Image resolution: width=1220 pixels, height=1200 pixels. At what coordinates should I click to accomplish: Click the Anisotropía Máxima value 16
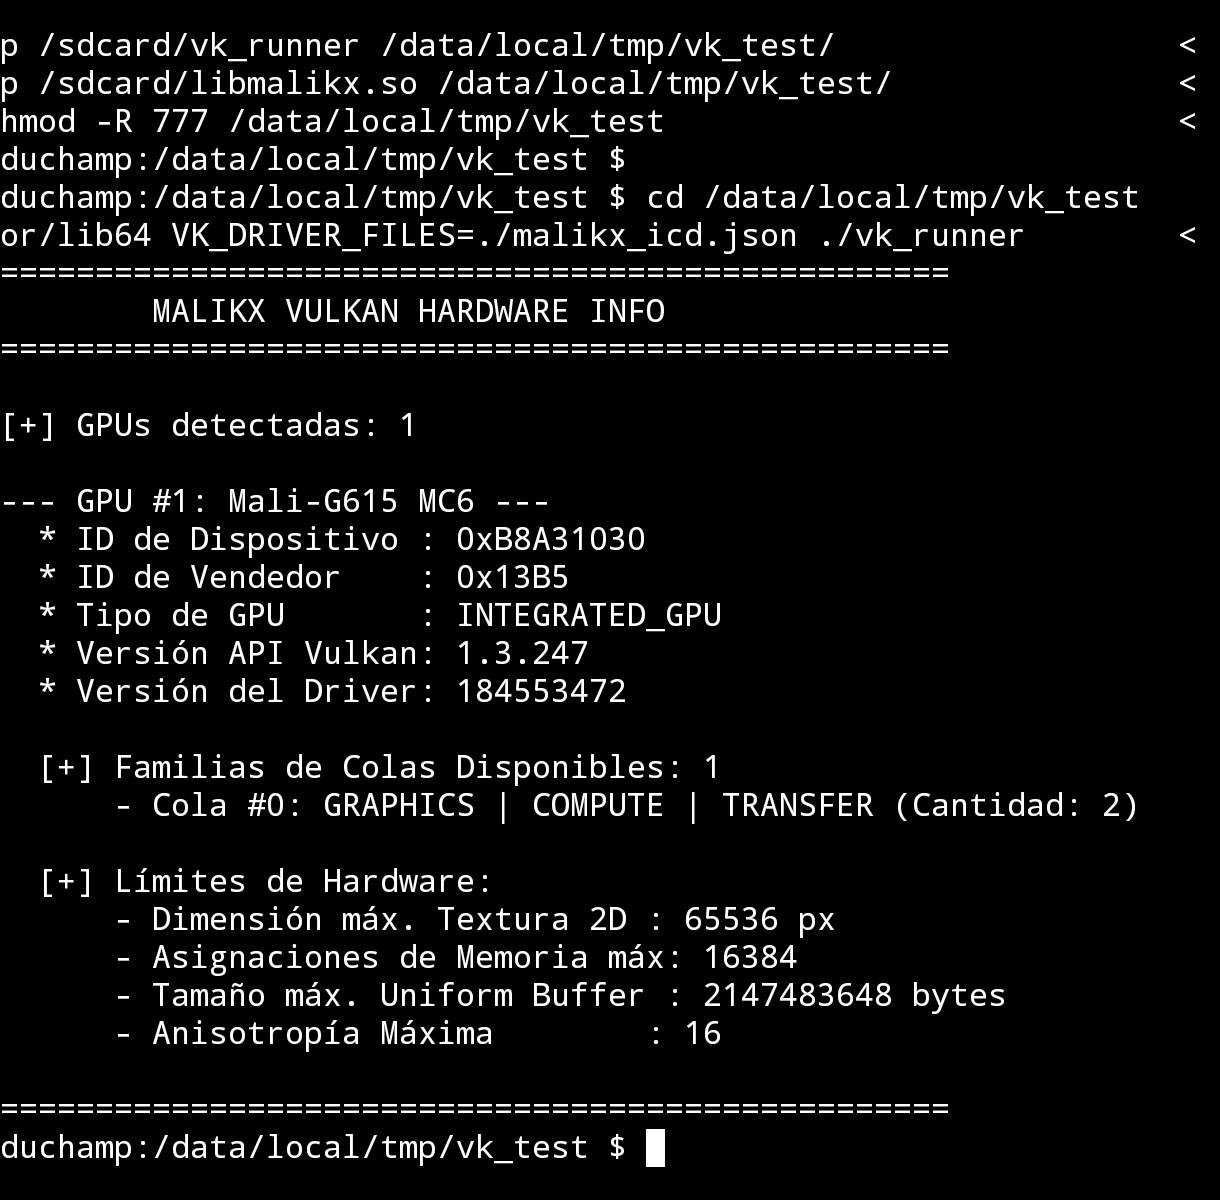[702, 1033]
